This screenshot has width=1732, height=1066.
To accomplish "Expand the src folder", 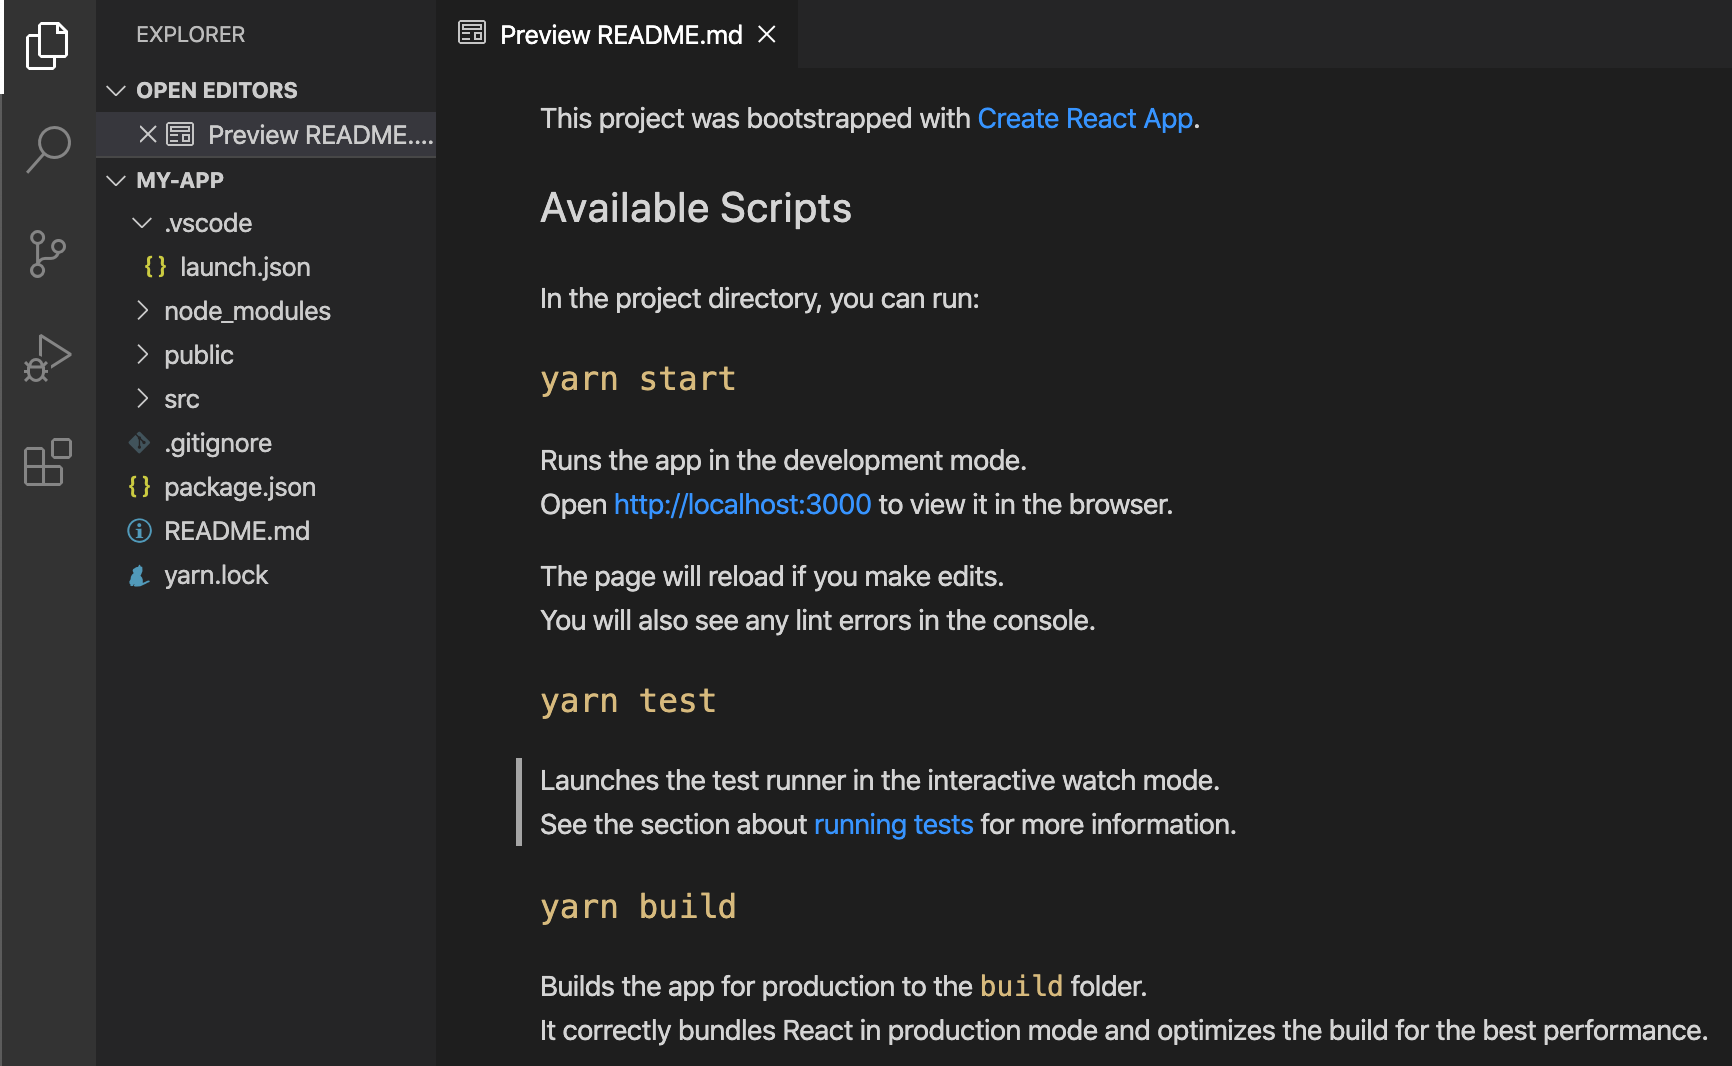I will click(x=142, y=399).
